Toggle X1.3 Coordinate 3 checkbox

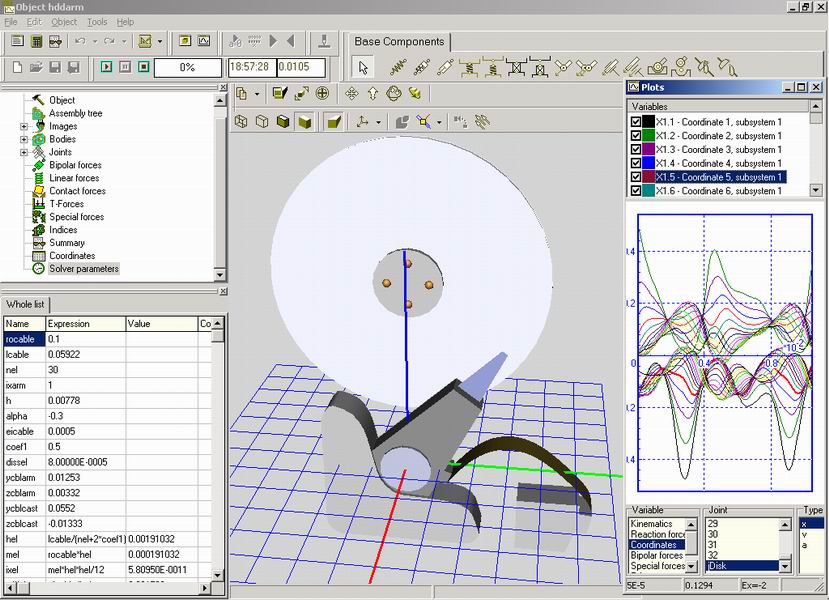click(635, 149)
